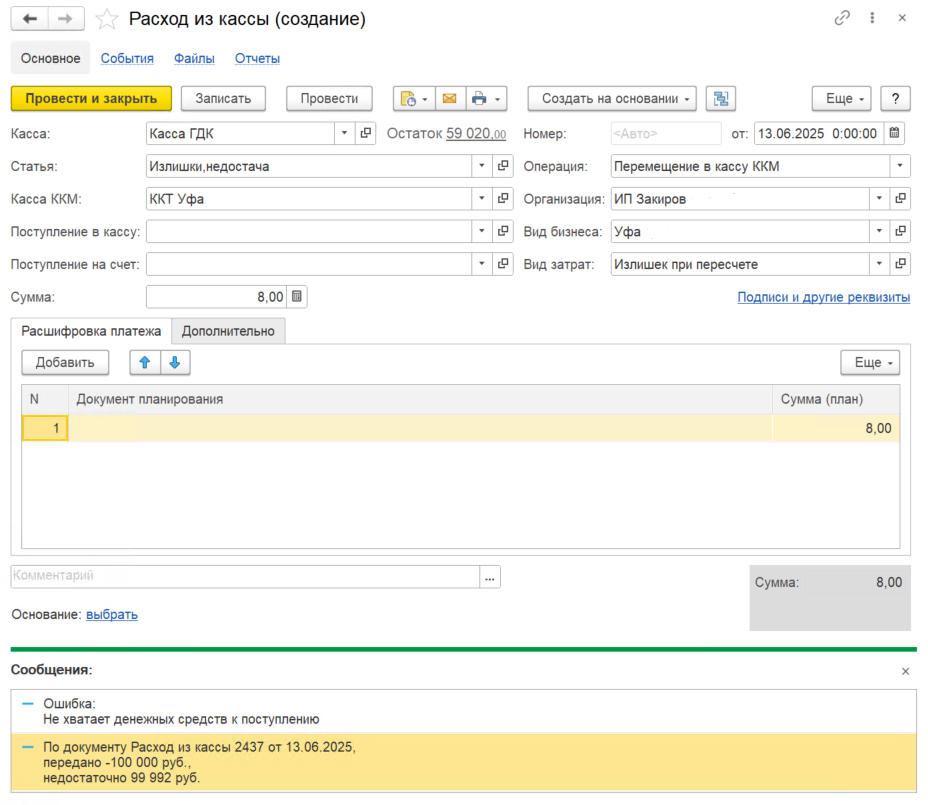
Task: Save document with Записать button
Action: point(223,99)
